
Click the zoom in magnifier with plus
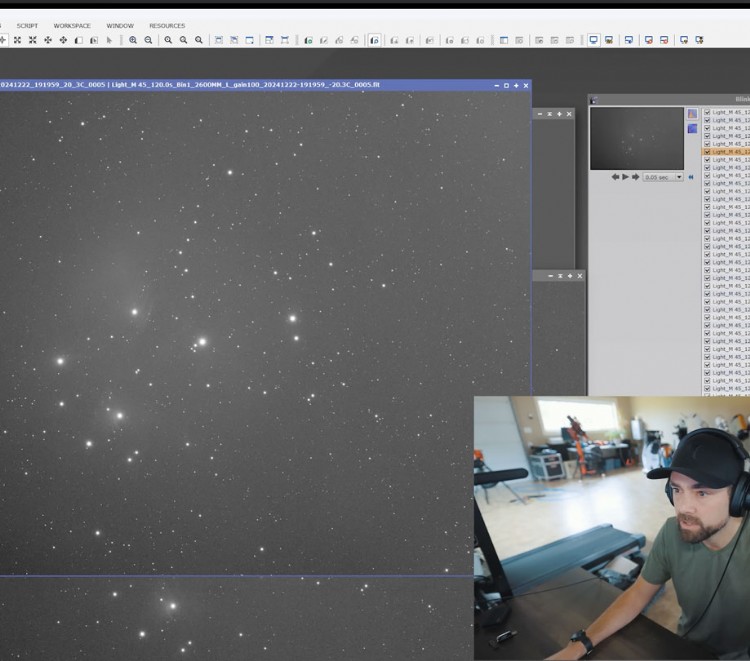(x=133, y=40)
